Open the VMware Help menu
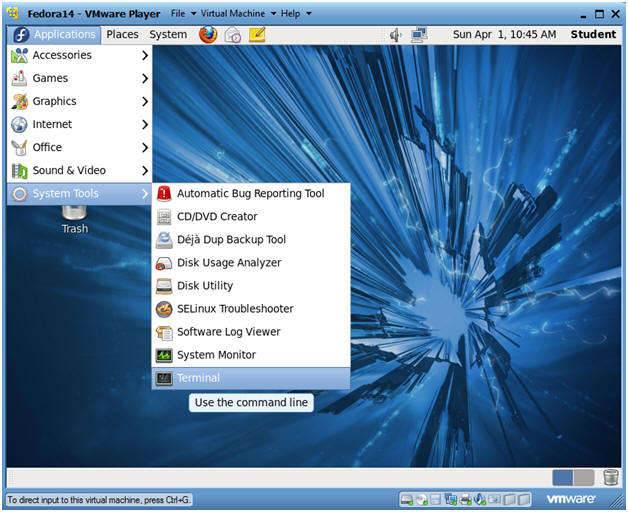This screenshot has height=512, width=628. tap(290, 14)
